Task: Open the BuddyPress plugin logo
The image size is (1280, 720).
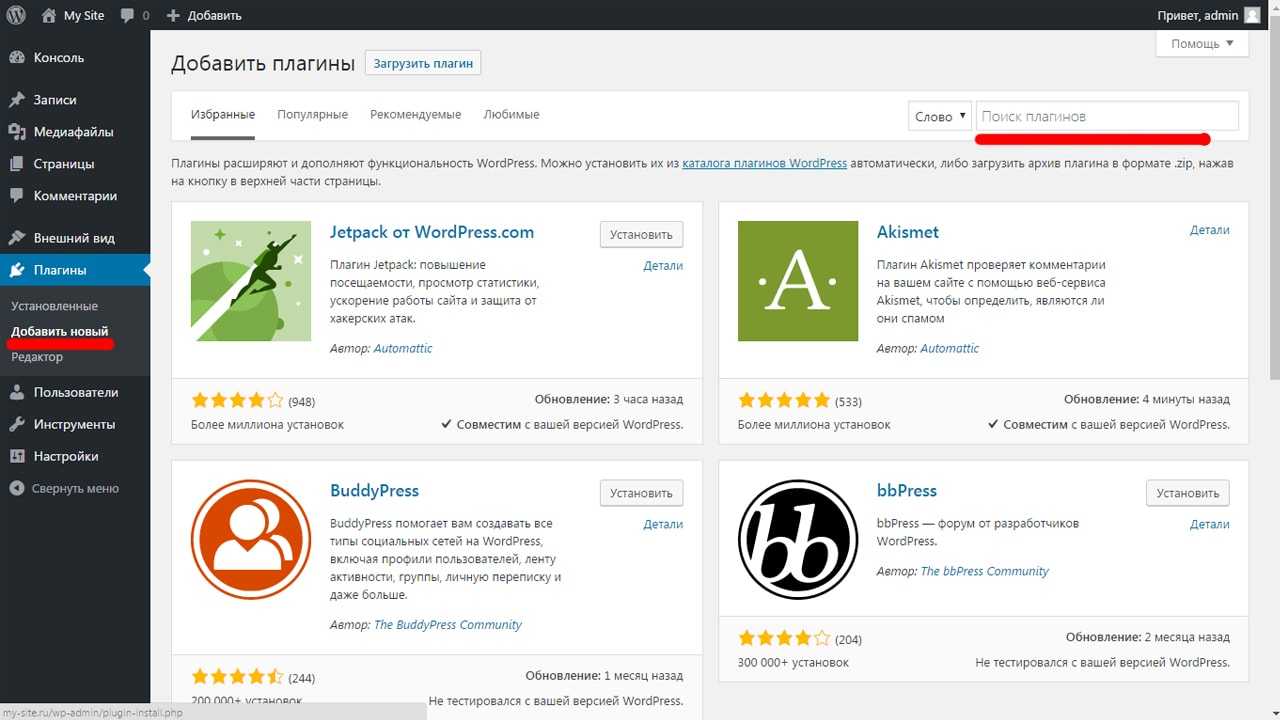Action: pyautogui.click(x=251, y=539)
